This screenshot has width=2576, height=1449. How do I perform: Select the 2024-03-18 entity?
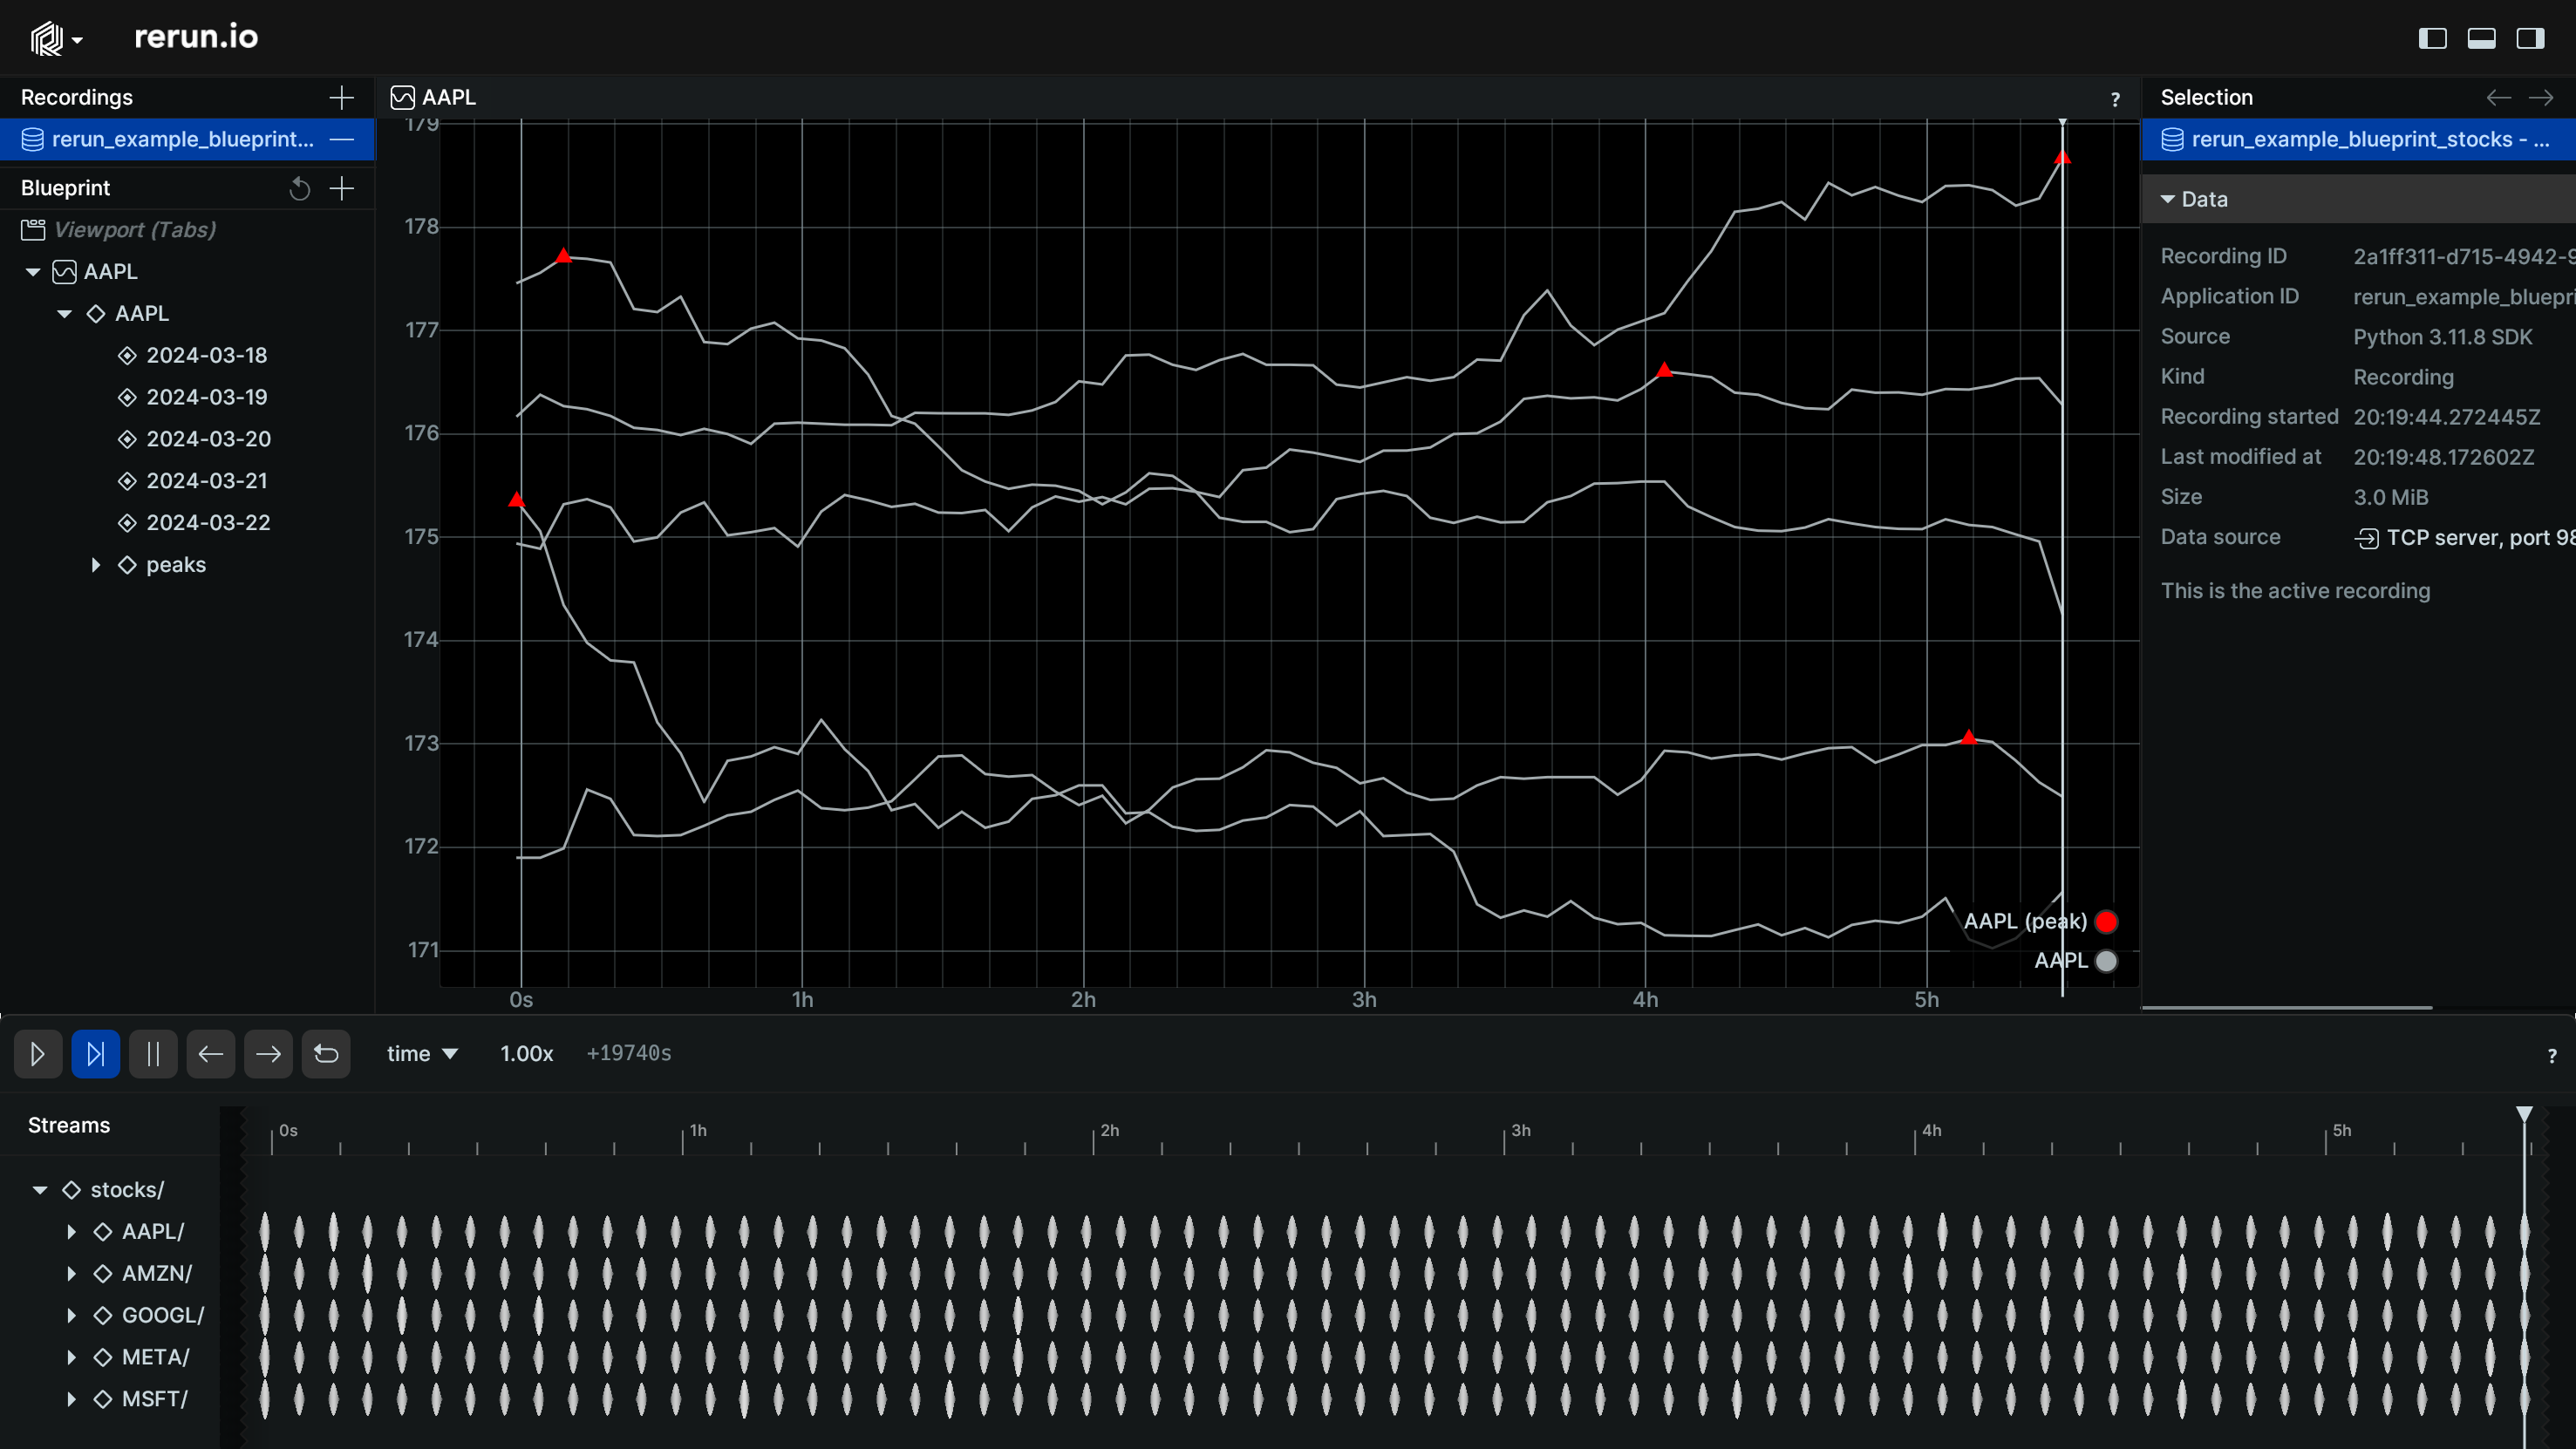pyautogui.click(x=206, y=356)
